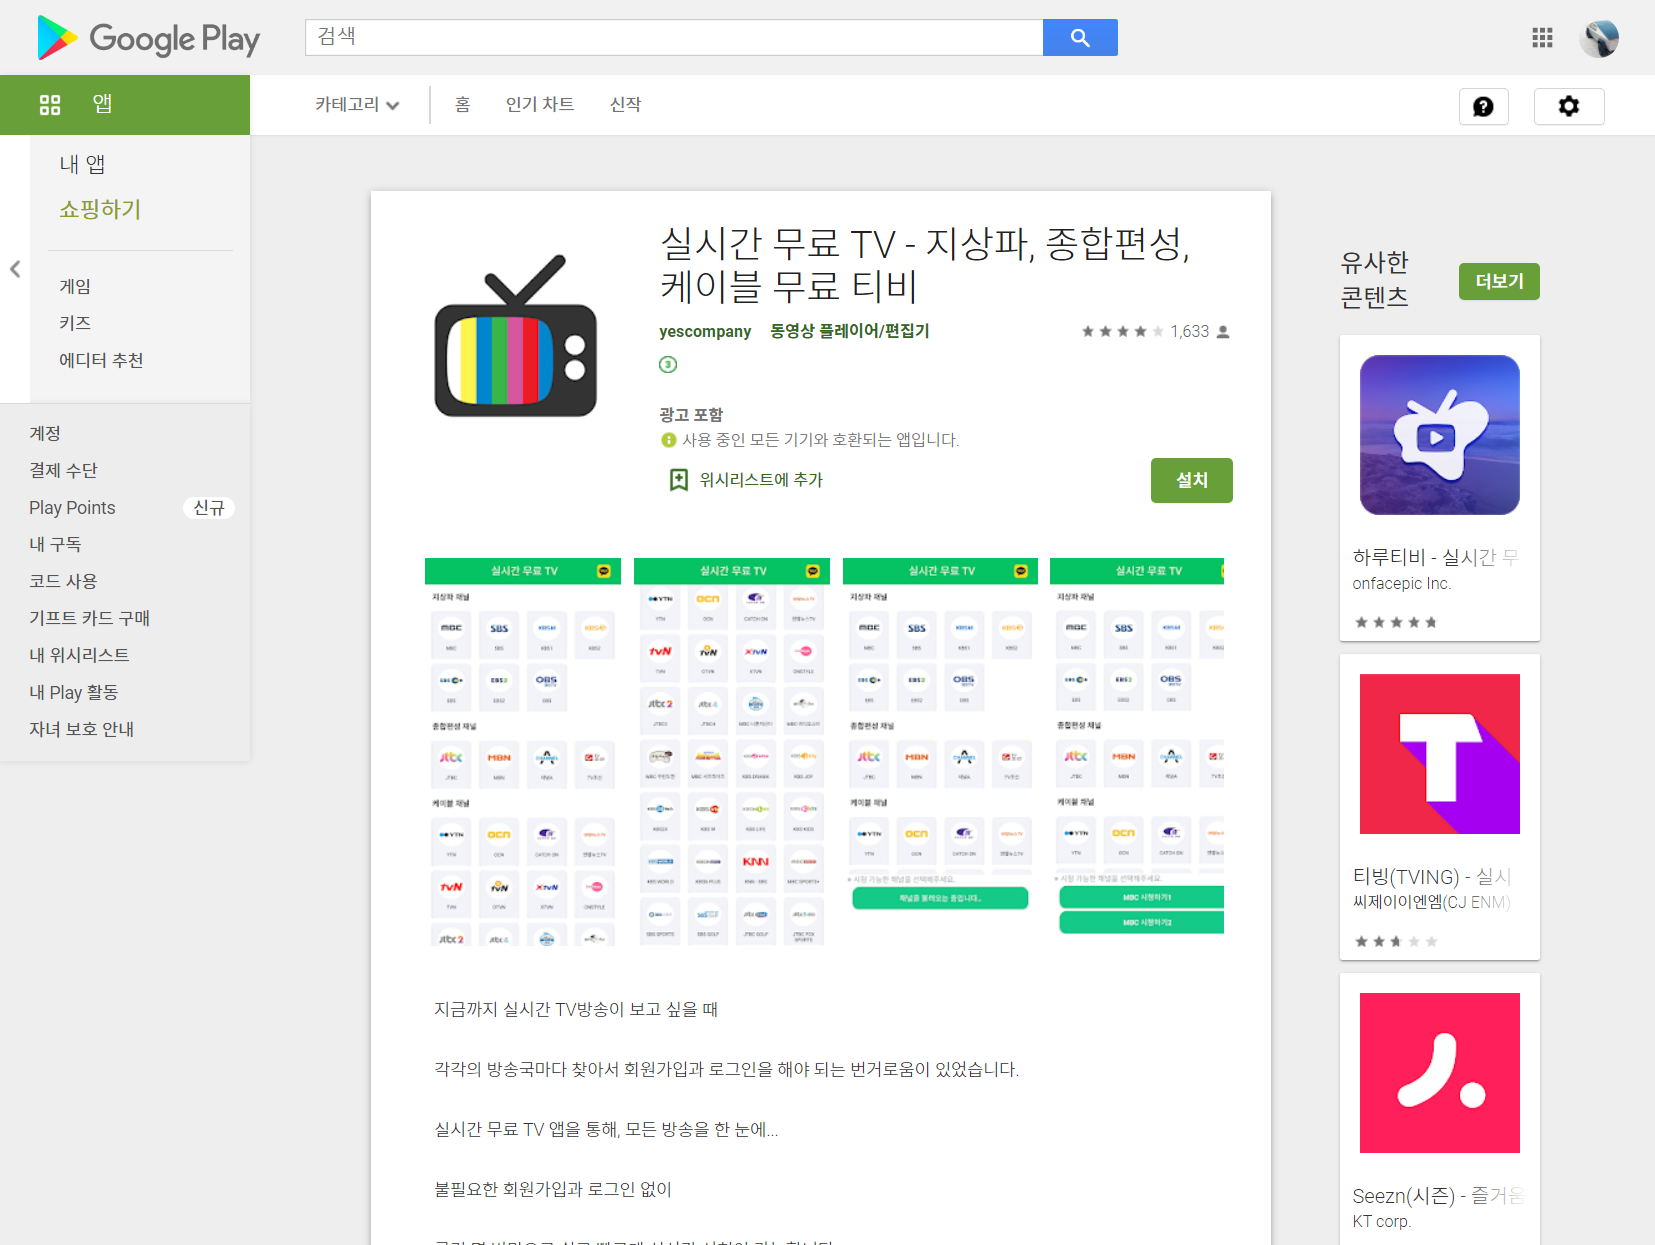Open the third app screenshot thumbnail
Image resolution: width=1655 pixels, height=1245 pixels.
click(940, 752)
